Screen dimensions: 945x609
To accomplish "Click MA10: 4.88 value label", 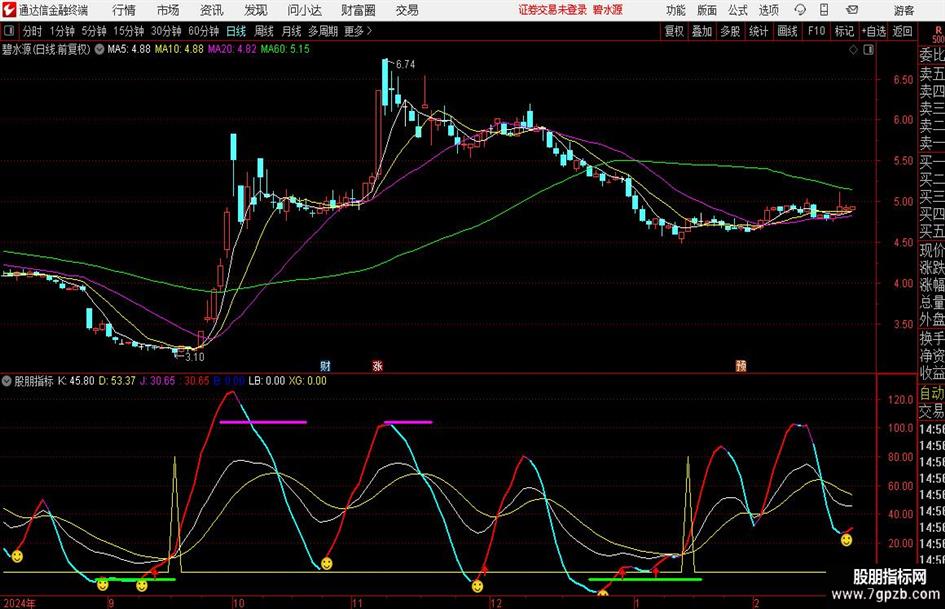I will [x=179, y=49].
